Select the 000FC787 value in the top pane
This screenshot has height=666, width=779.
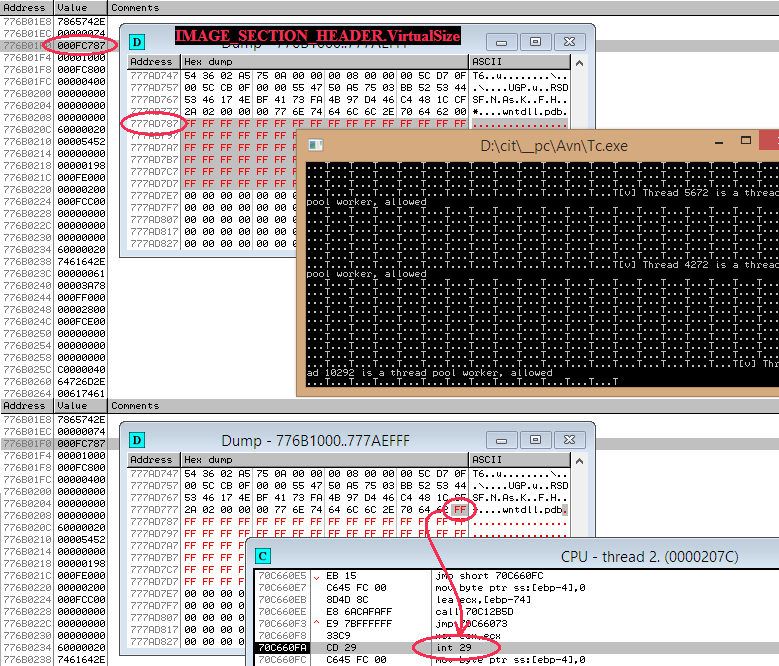(x=76, y=46)
